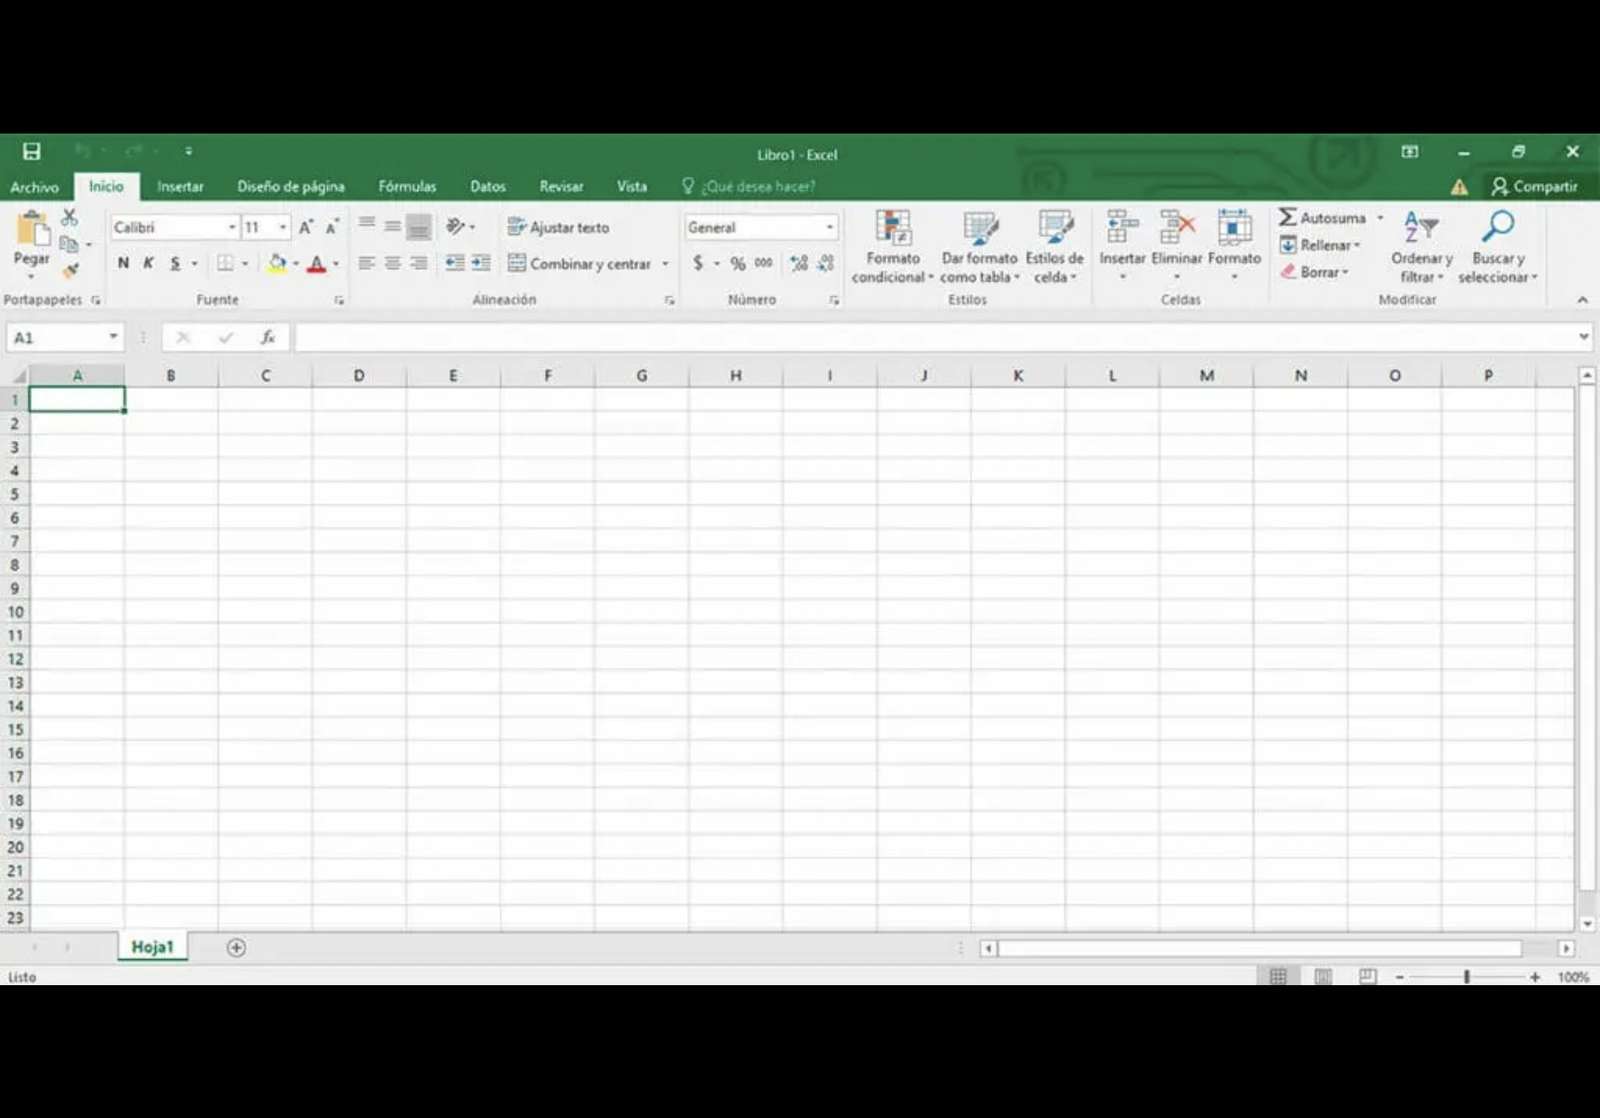Open Rellenar fill dropdown

pos(1320,245)
